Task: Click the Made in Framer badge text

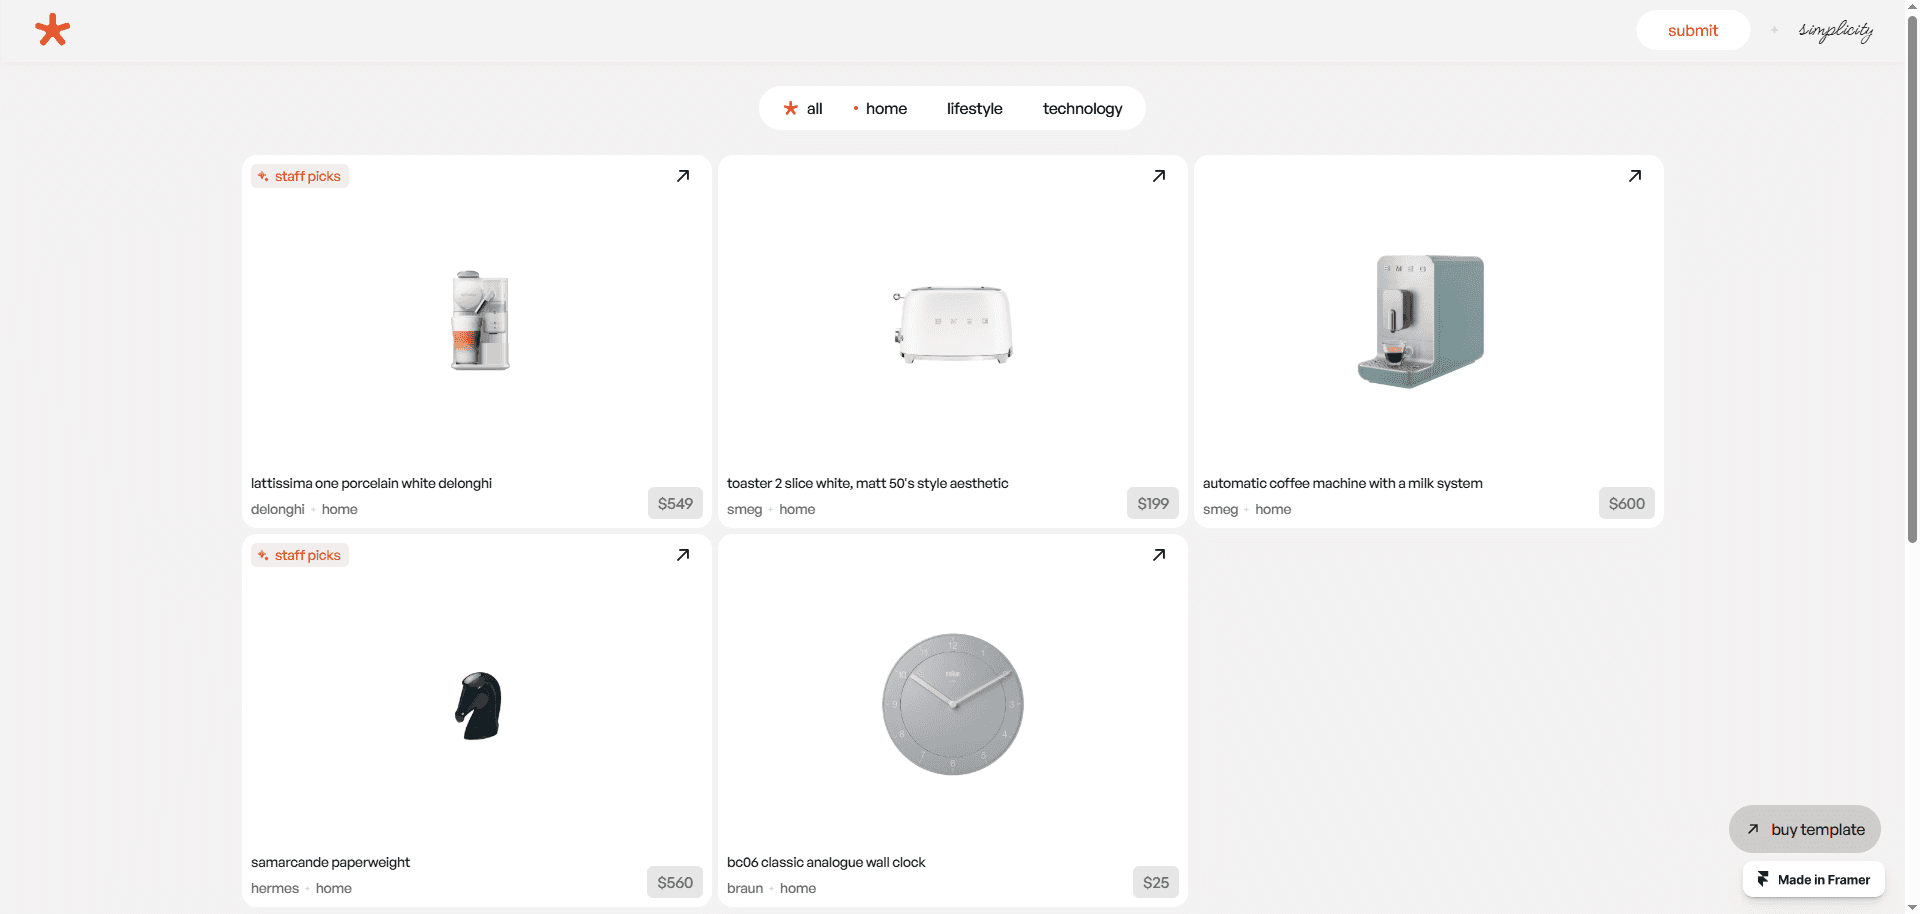Action: tap(1824, 880)
